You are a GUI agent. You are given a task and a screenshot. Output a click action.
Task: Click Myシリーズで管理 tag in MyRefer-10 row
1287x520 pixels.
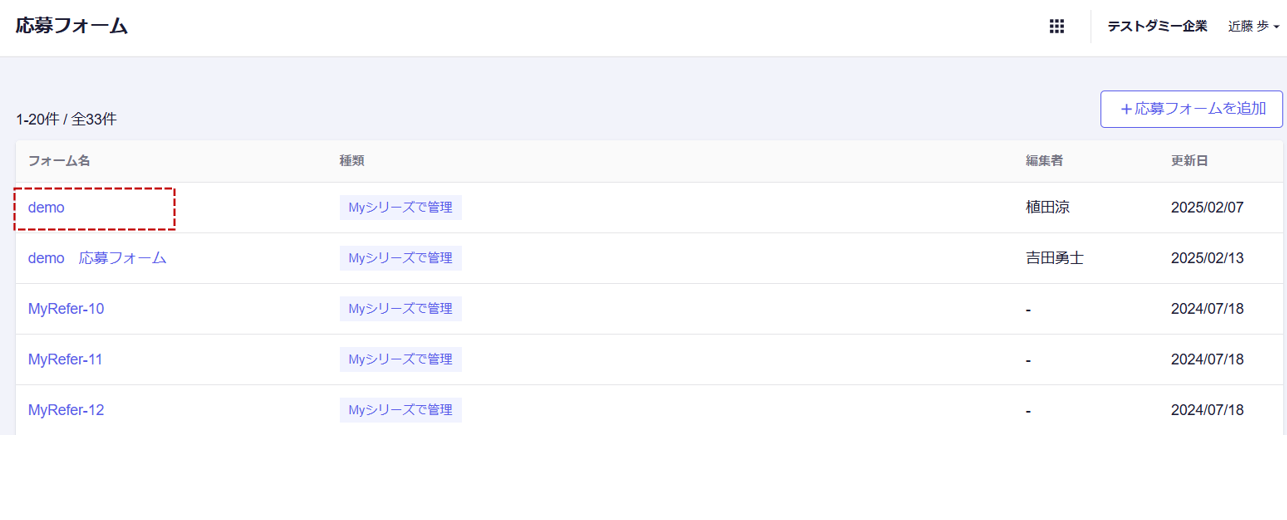tap(400, 309)
